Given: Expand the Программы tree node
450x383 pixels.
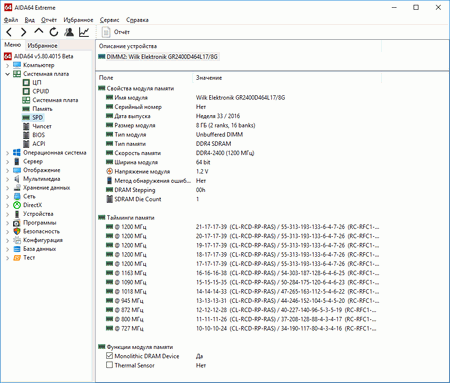Looking at the screenshot, I should [7, 223].
